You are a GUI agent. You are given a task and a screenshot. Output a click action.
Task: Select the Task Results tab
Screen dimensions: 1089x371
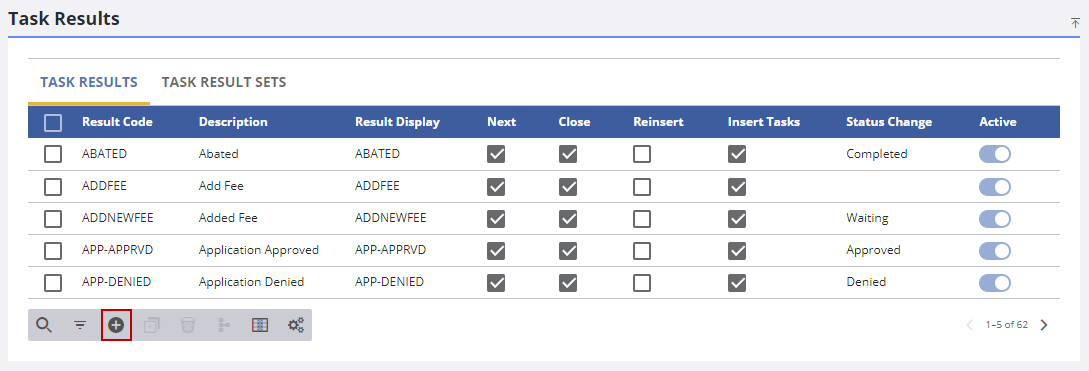click(89, 82)
